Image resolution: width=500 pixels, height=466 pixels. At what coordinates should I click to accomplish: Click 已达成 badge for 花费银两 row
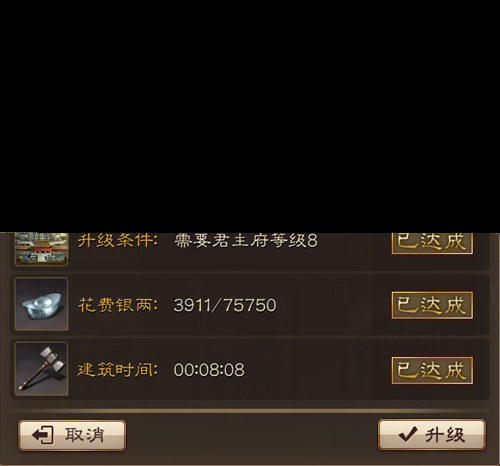coord(432,305)
